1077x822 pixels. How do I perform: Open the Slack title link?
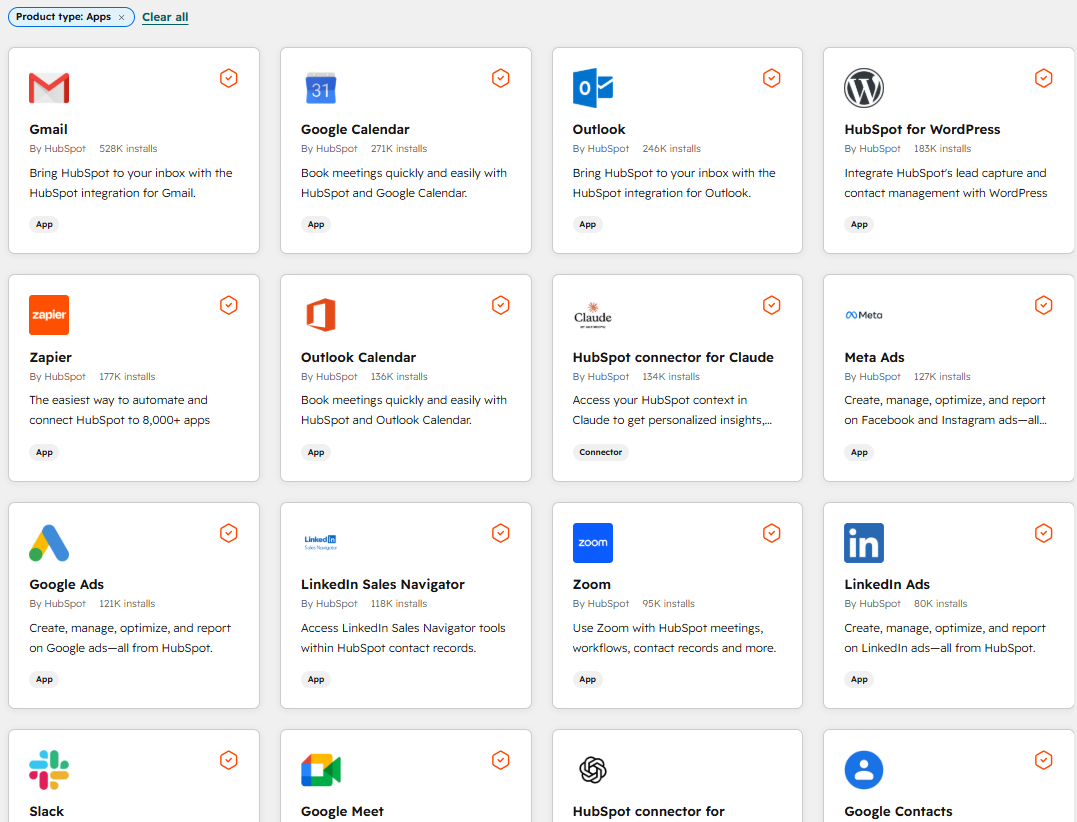(x=47, y=811)
